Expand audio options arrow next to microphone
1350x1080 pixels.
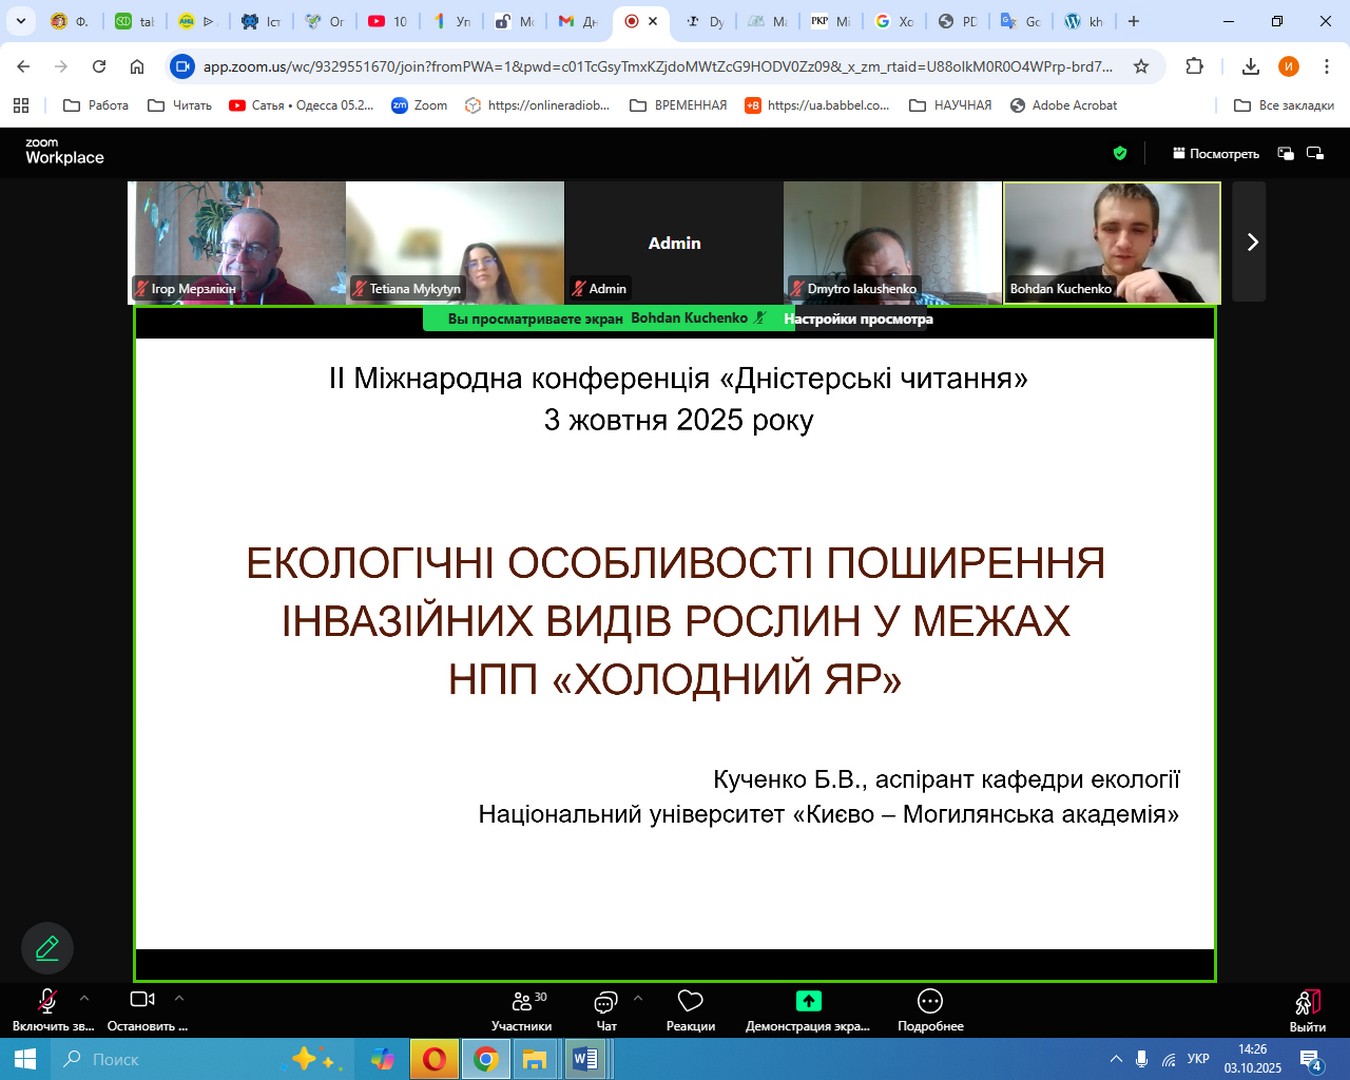[84, 998]
